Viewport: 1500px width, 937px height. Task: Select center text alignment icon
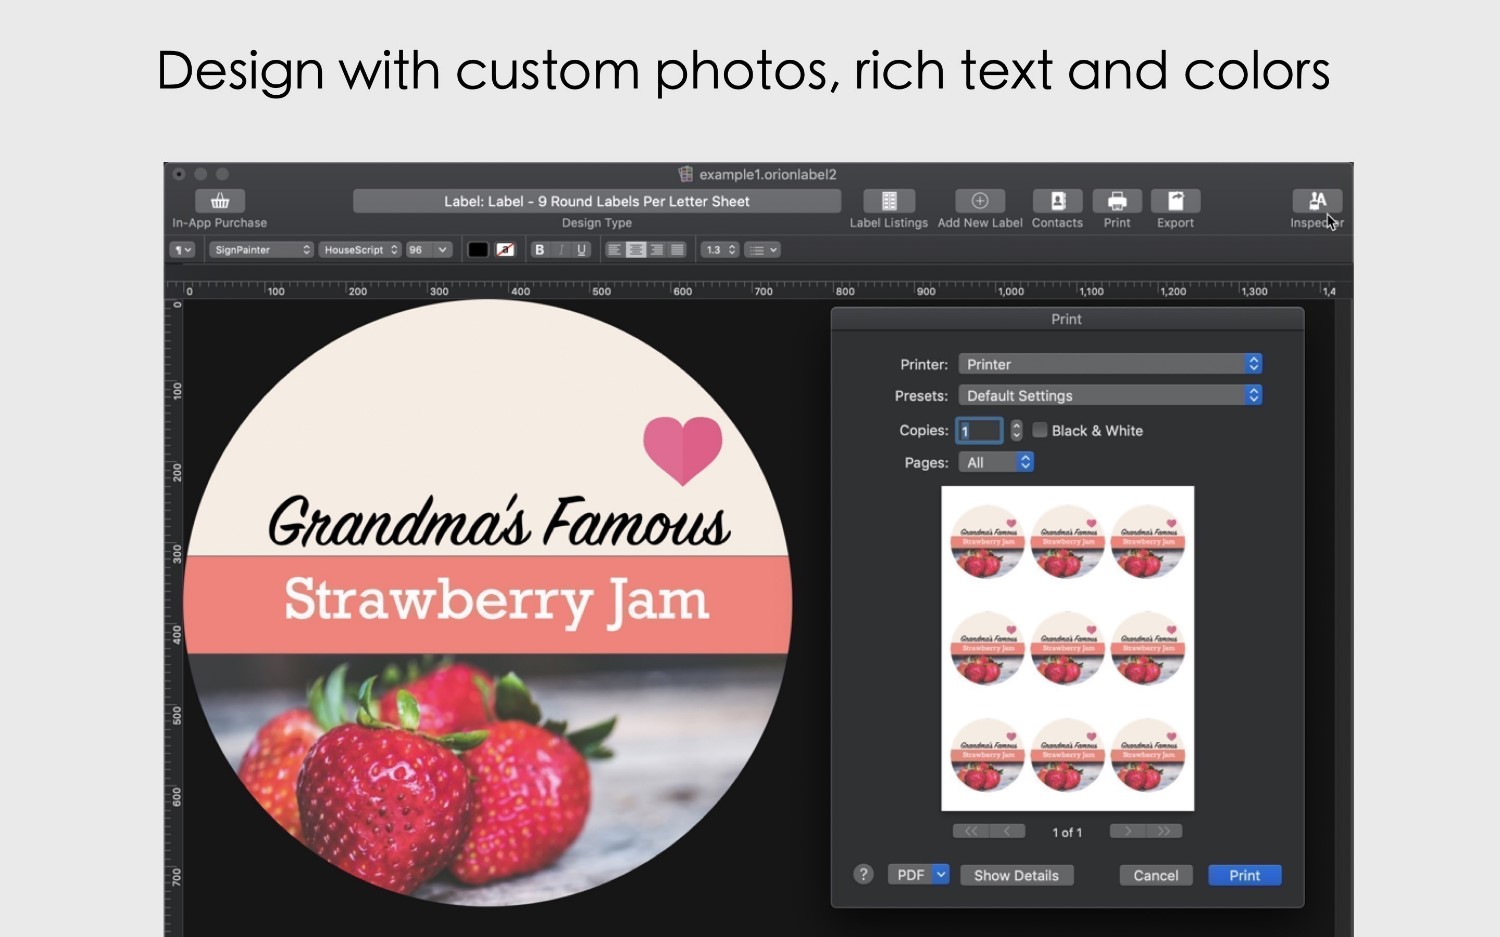(x=635, y=250)
